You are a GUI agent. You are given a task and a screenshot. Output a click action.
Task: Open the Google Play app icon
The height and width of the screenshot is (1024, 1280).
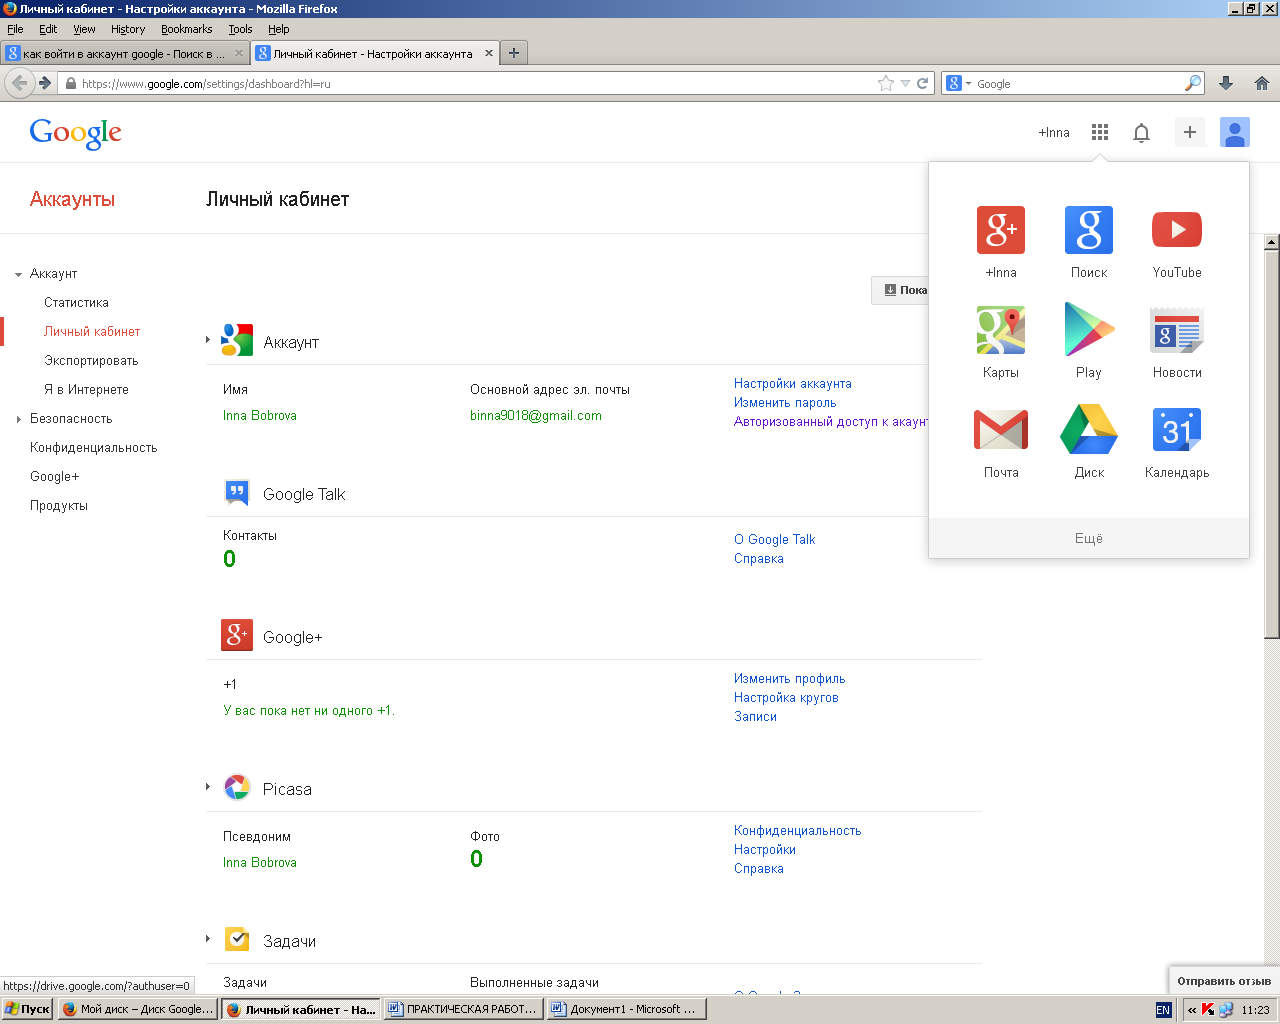tap(1089, 329)
